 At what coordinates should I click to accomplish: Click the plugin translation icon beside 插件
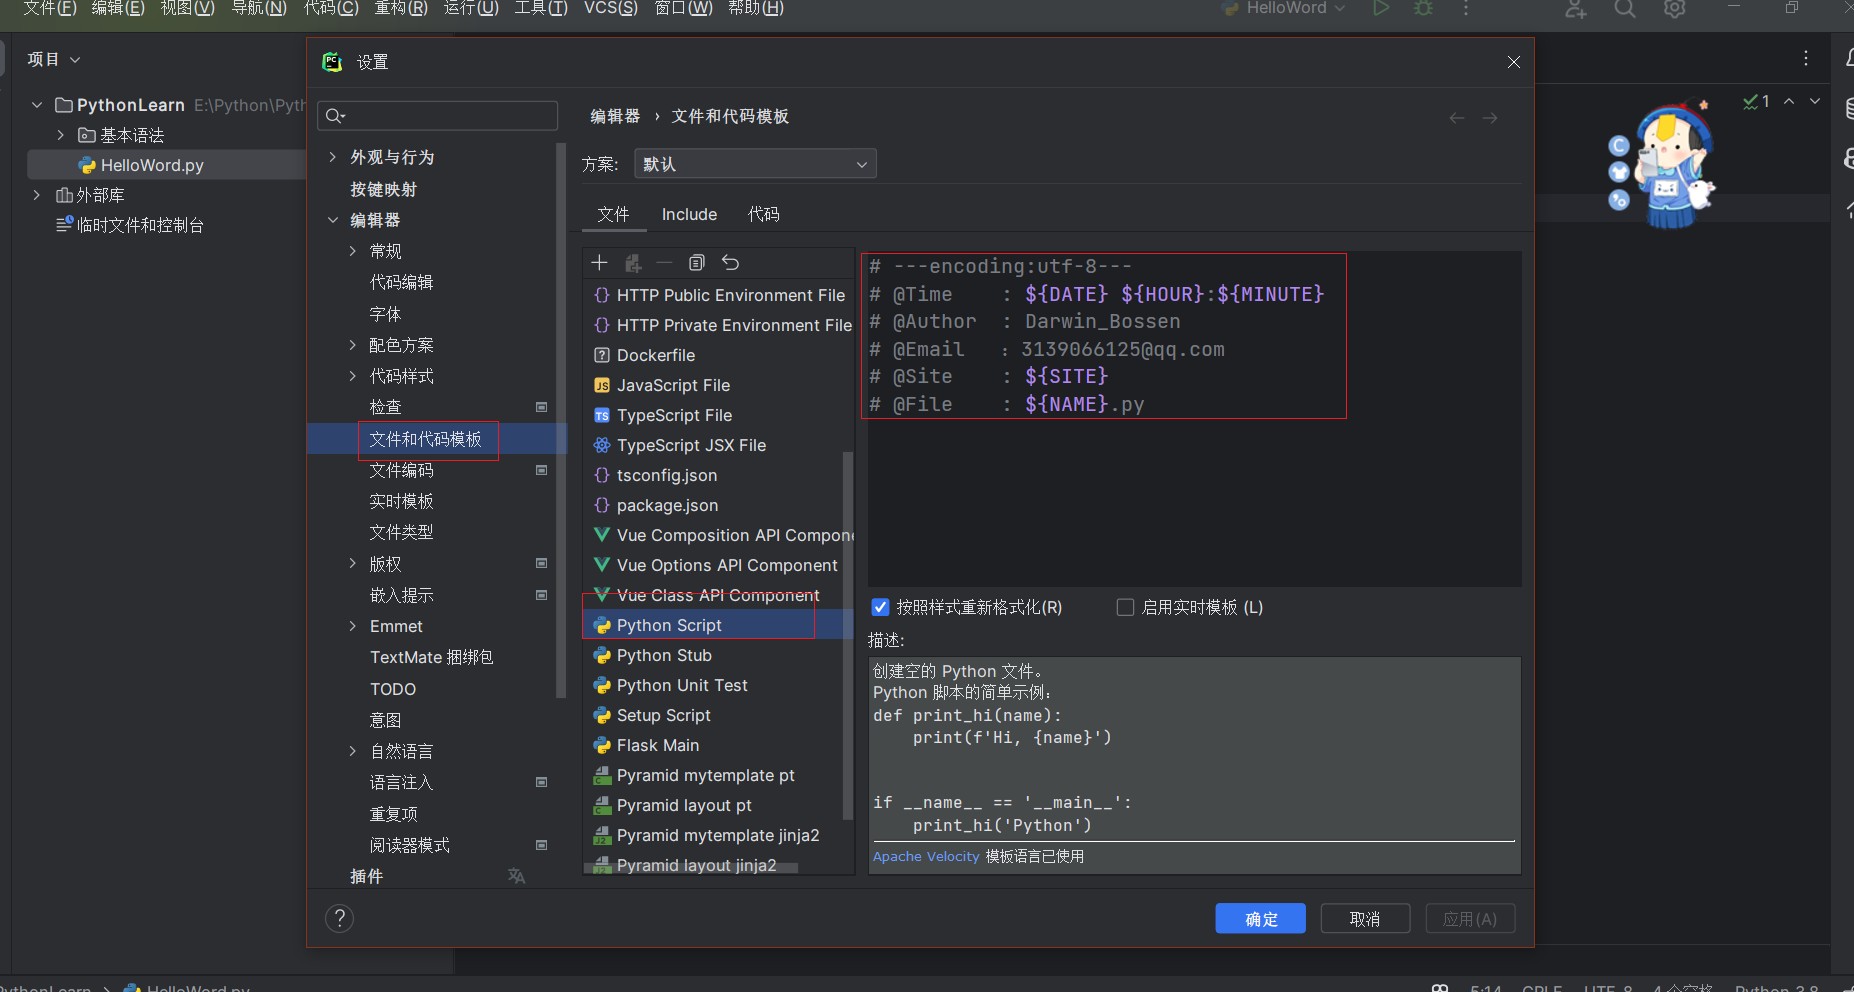(x=516, y=876)
